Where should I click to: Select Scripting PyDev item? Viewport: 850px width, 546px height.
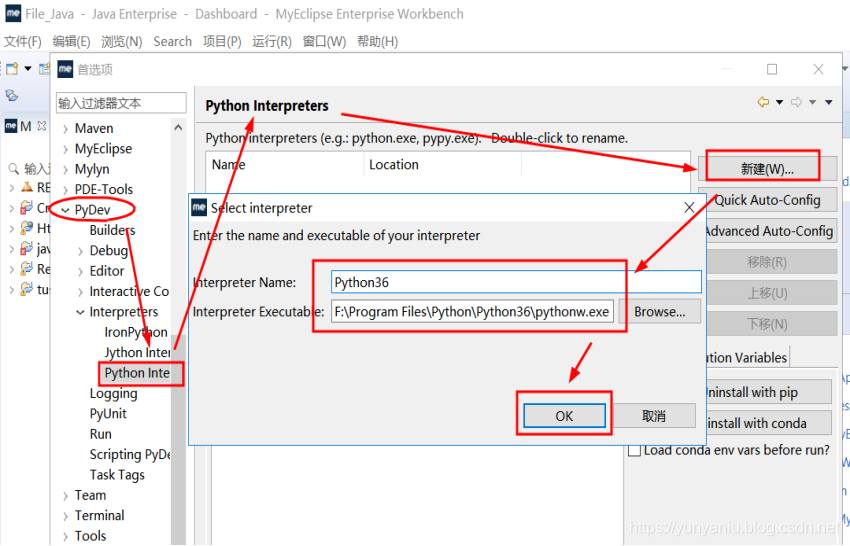point(130,454)
